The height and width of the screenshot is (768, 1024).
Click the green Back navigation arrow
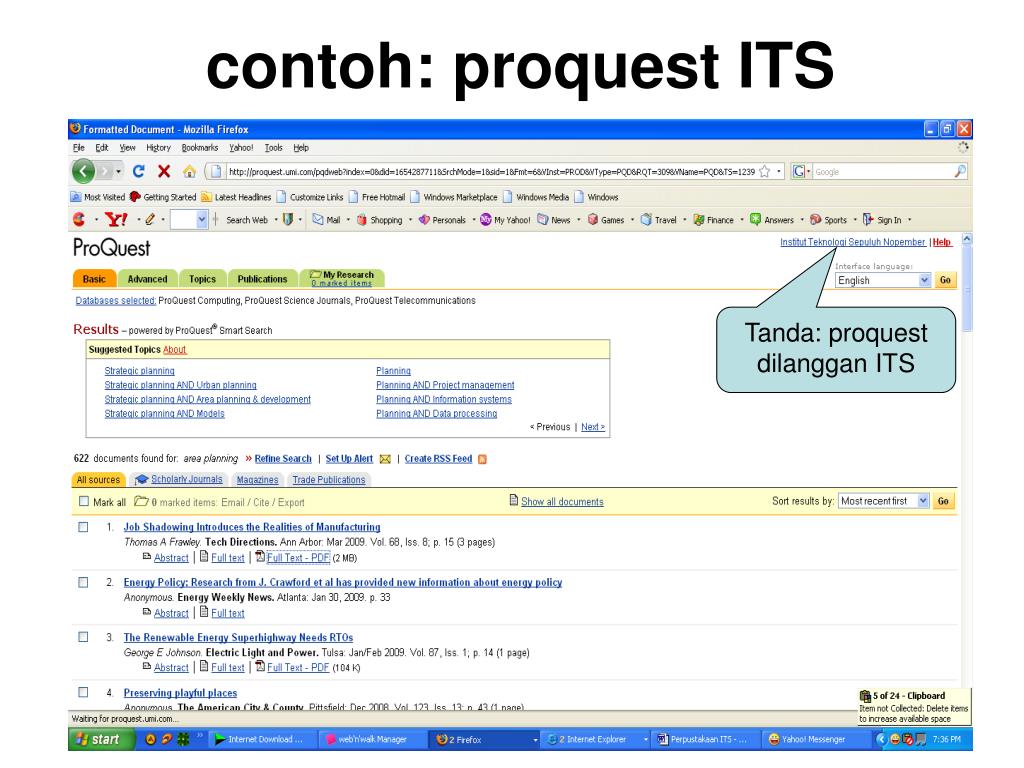[84, 172]
